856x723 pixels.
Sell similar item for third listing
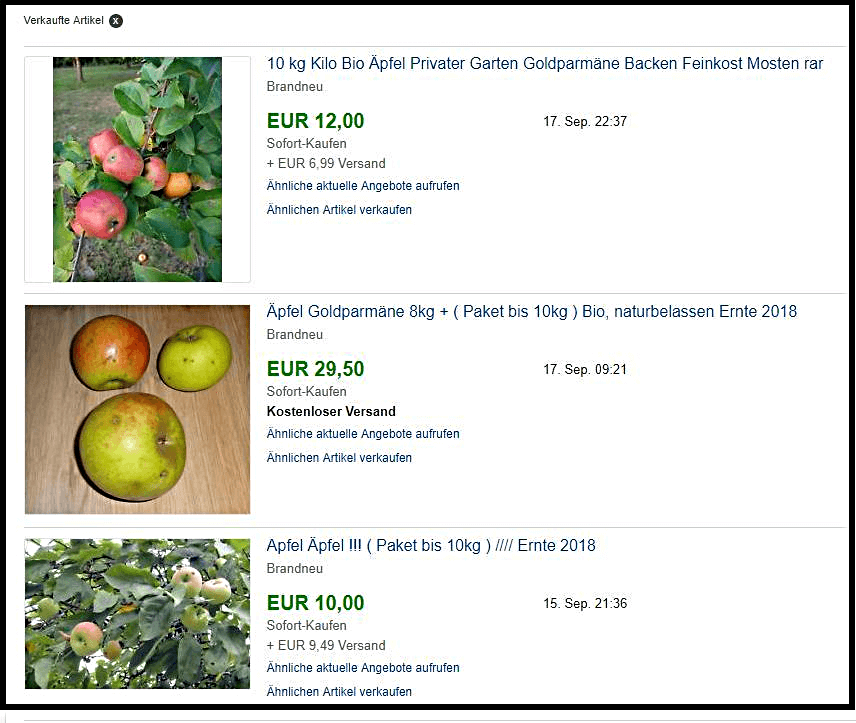tap(339, 691)
